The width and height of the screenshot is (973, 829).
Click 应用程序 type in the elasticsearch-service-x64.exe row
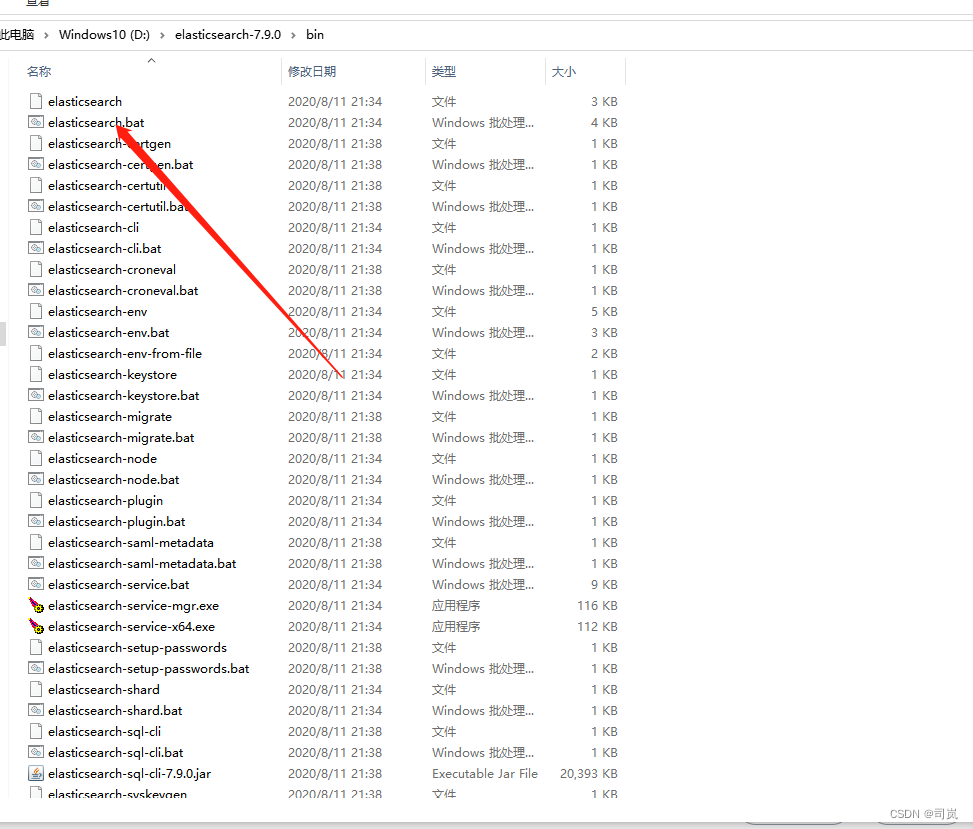point(456,627)
